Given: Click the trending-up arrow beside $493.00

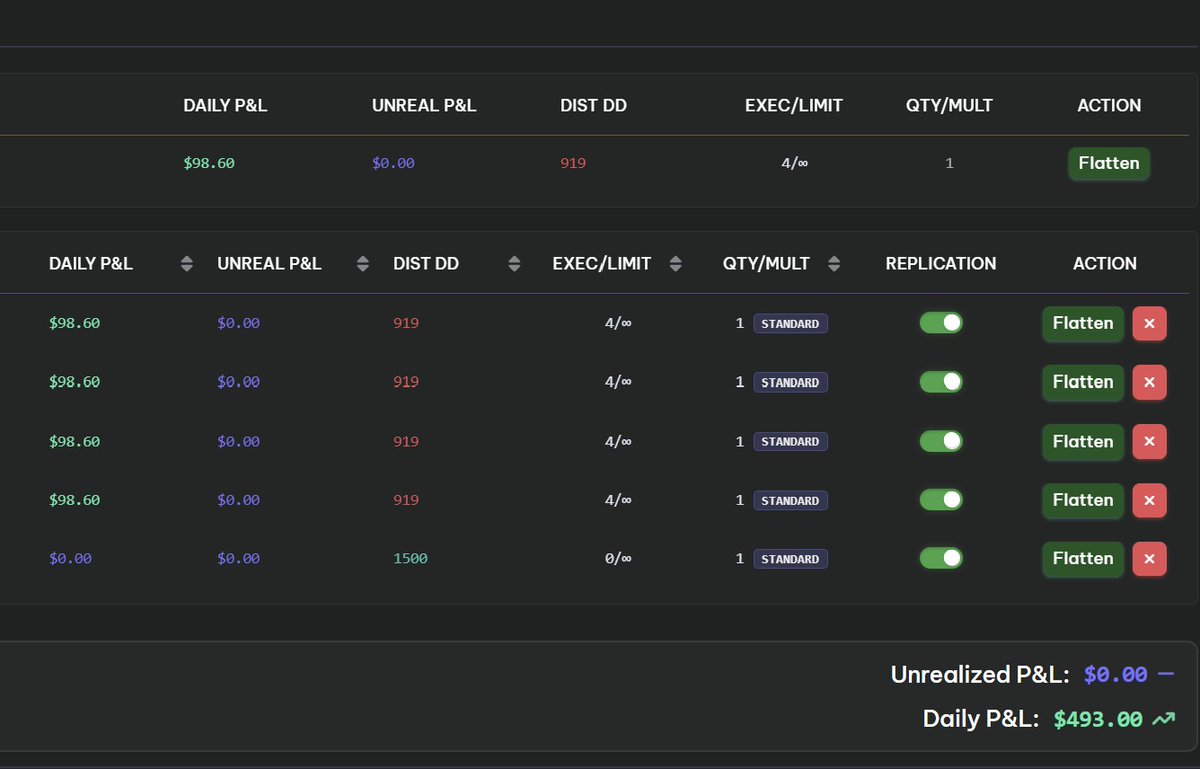Looking at the screenshot, I should [1163, 718].
